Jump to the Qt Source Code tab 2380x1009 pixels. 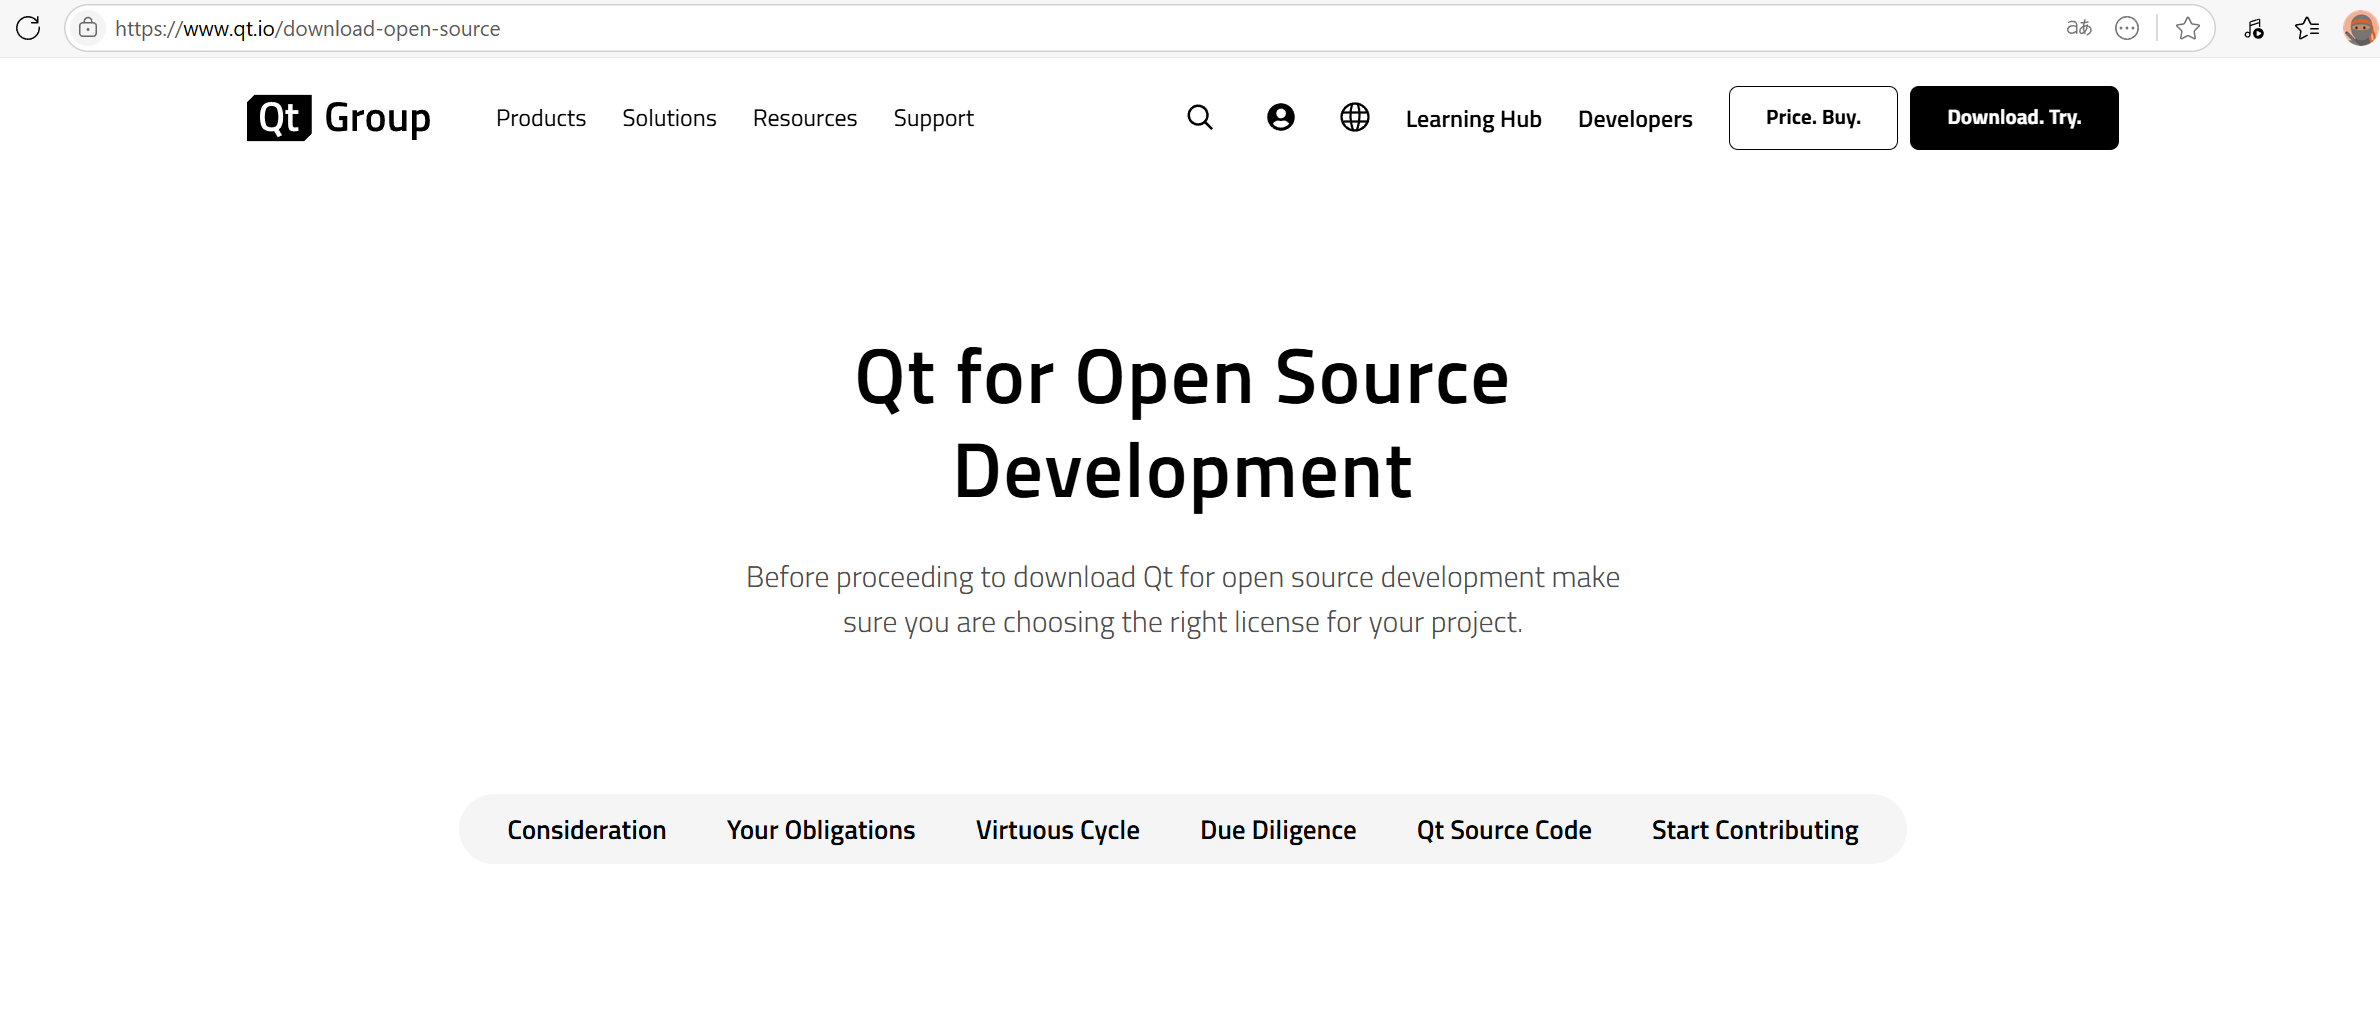point(1504,830)
